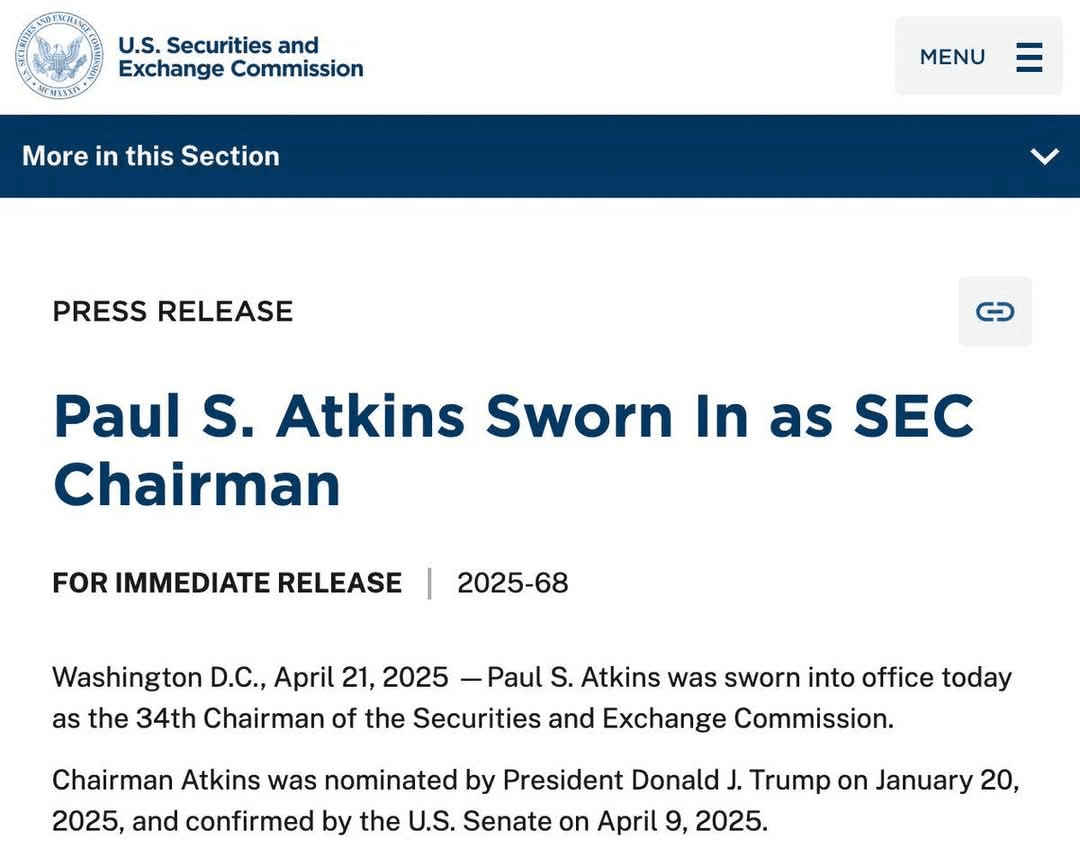This screenshot has width=1080, height=858.
Task: Open the hamburger menu icon
Action: (1029, 57)
